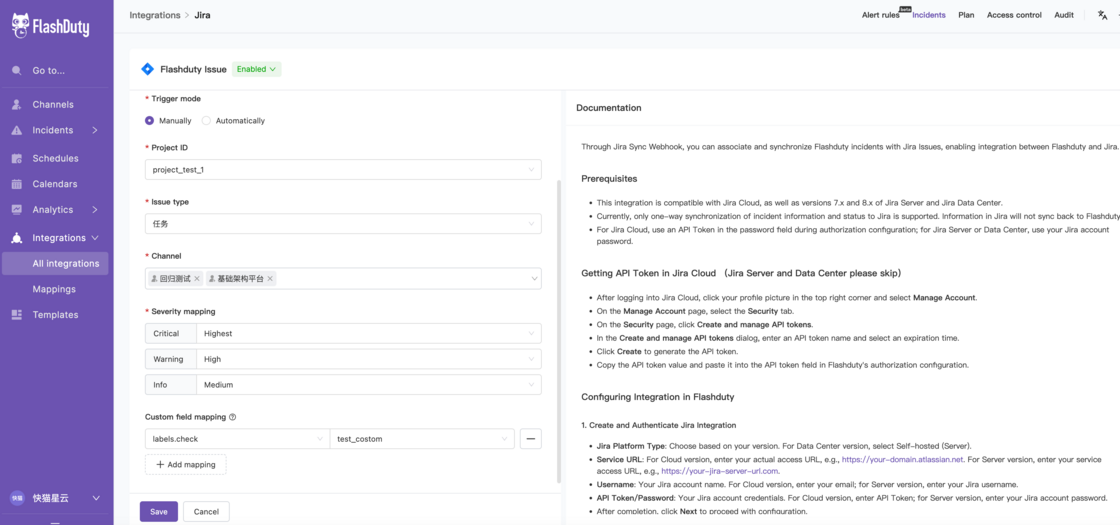Click the FlashDuty logo

tap(50, 26)
